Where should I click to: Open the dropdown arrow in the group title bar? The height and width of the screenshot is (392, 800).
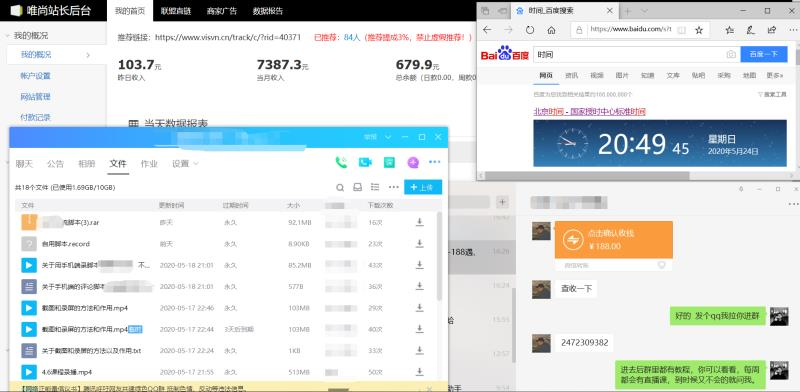388,137
